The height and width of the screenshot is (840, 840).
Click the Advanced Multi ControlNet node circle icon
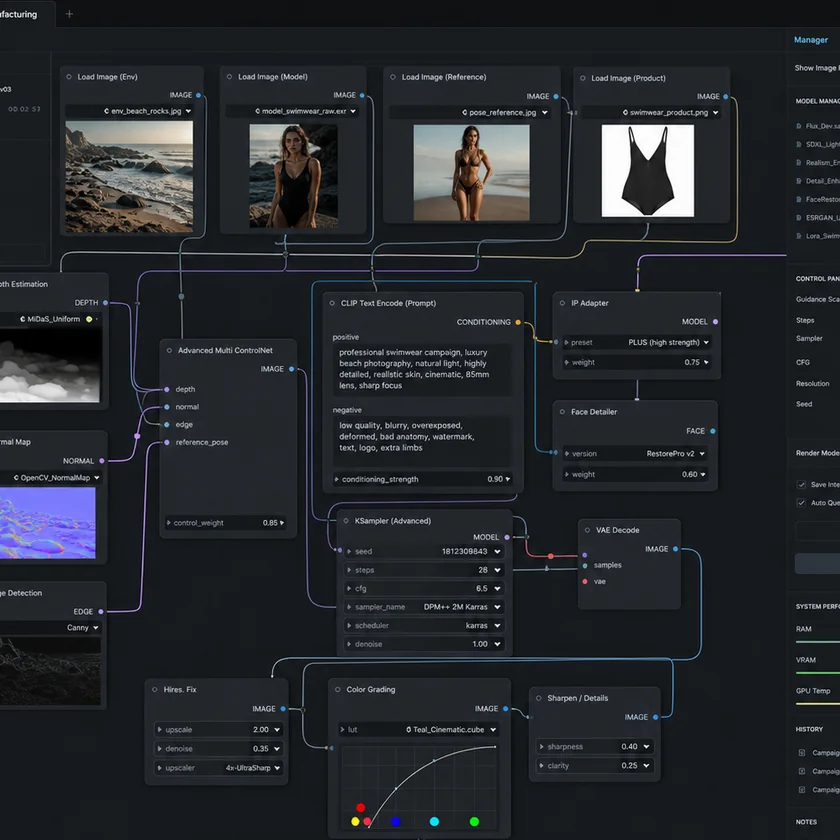coord(169,350)
